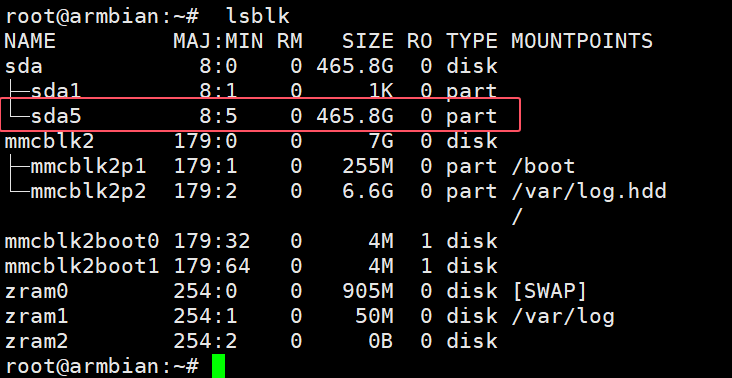
Task: Click the /var/log.hdd mount point
Action: (x=589, y=192)
